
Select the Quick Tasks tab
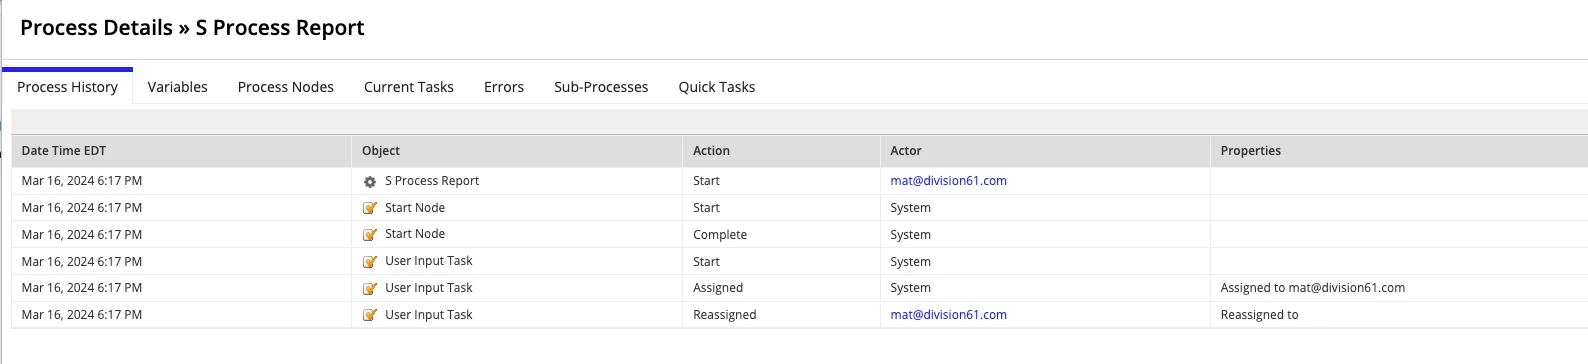coord(716,87)
